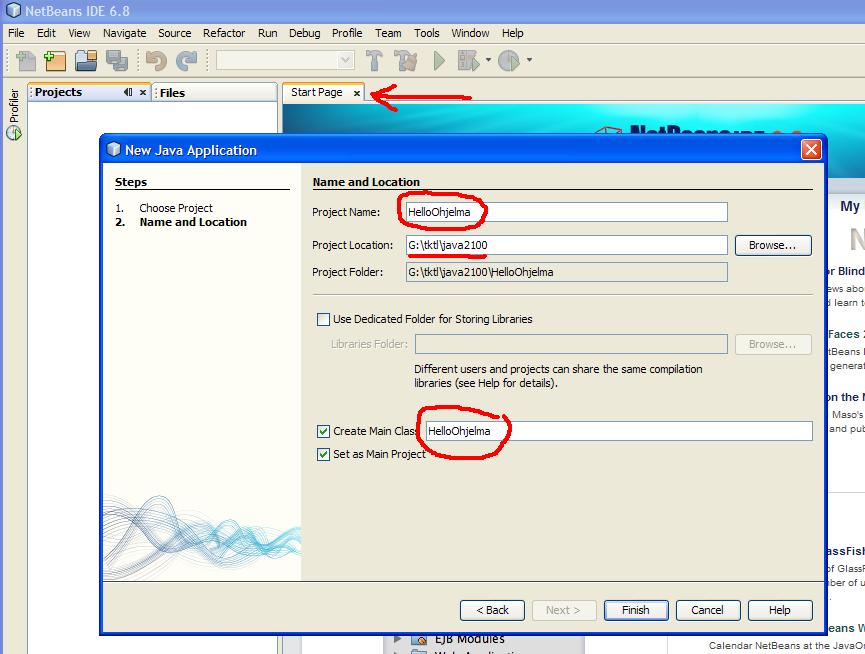This screenshot has height=654, width=865.
Task: Switch to the Projects tab
Action: (x=58, y=92)
